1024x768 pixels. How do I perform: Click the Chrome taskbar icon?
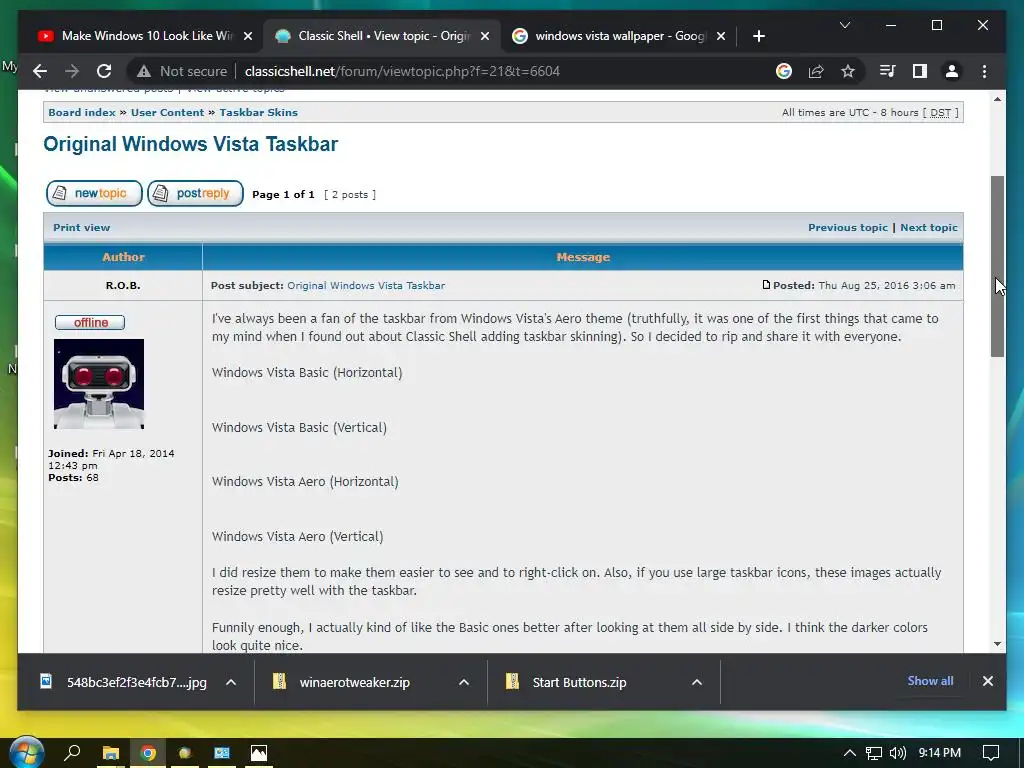coord(148,753)
